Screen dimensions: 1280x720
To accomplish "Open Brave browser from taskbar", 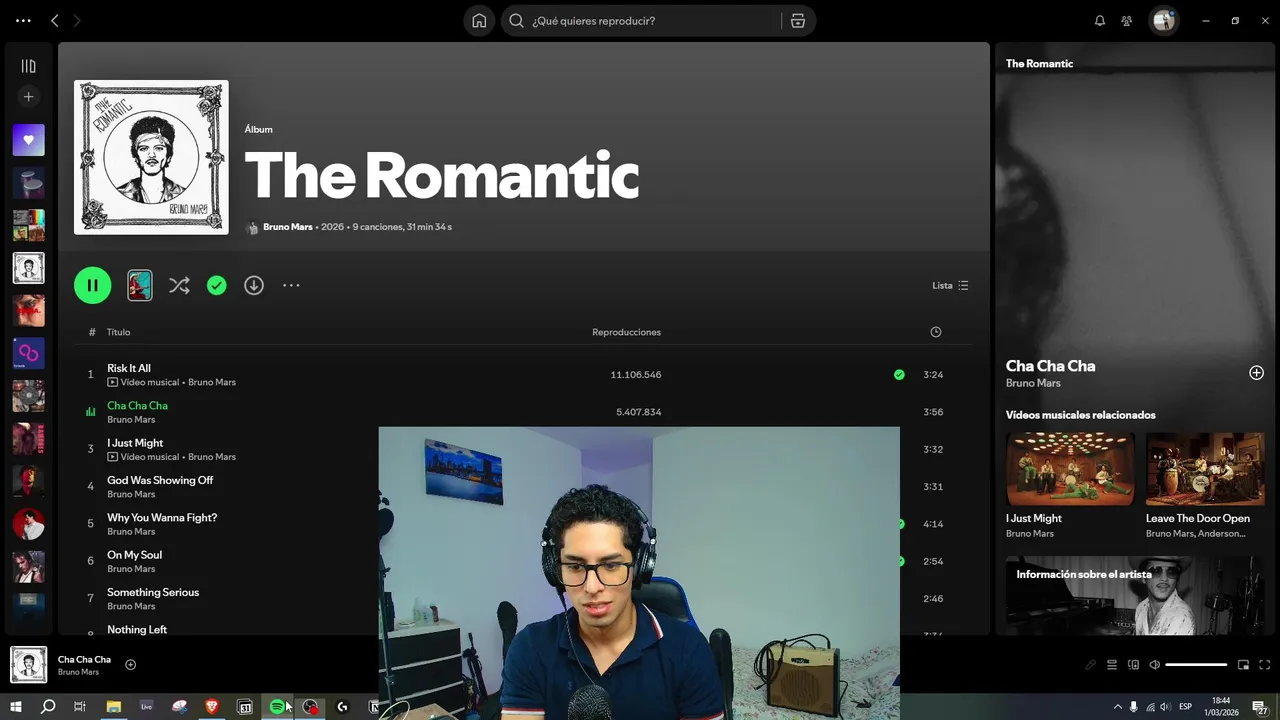I will coord(211,707).
